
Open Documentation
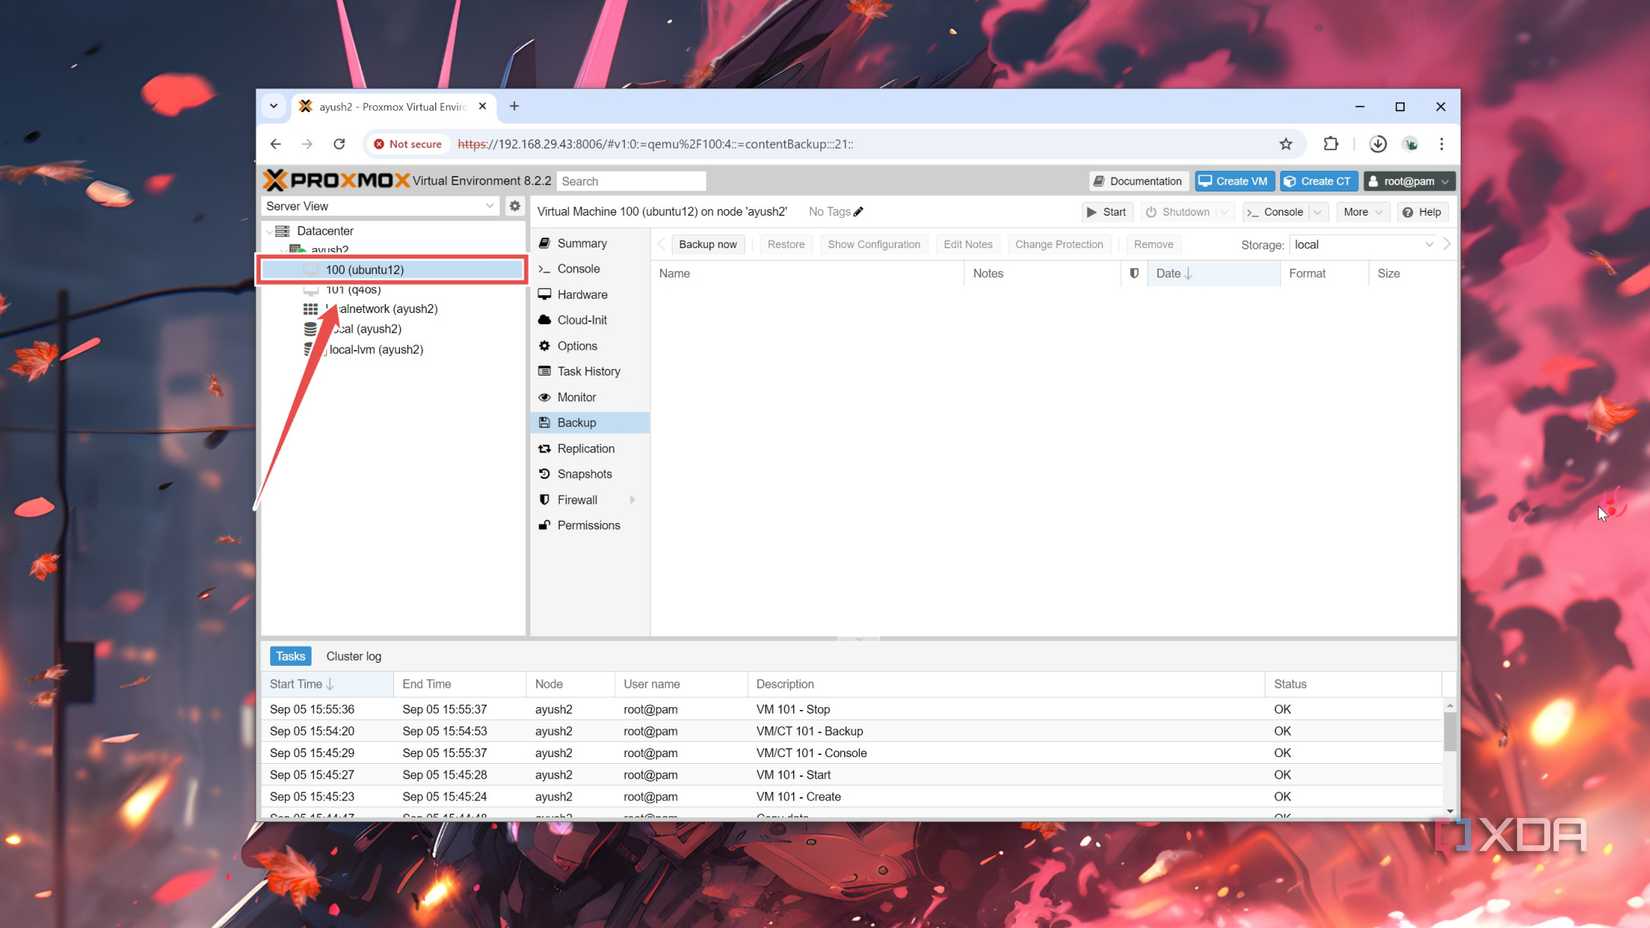click(x=1138, y=181)
